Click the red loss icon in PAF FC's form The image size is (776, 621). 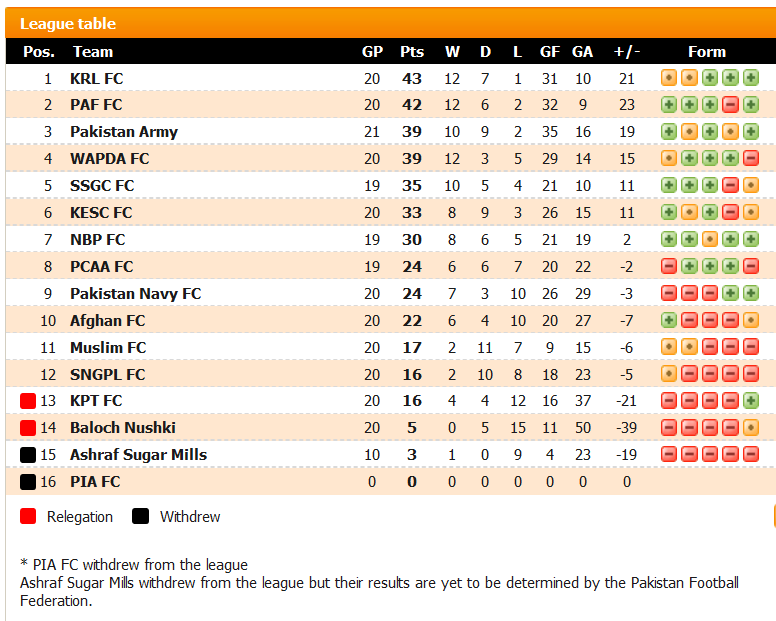coord(730,104)
